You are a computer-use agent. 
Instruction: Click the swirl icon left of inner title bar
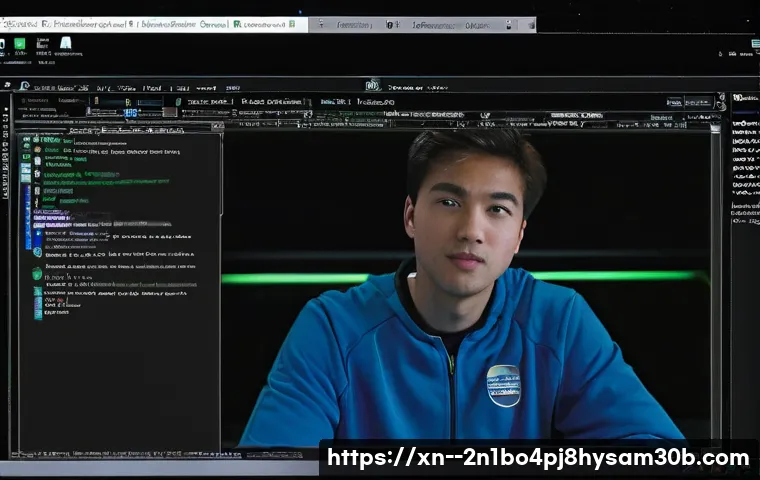coord(24,86)
